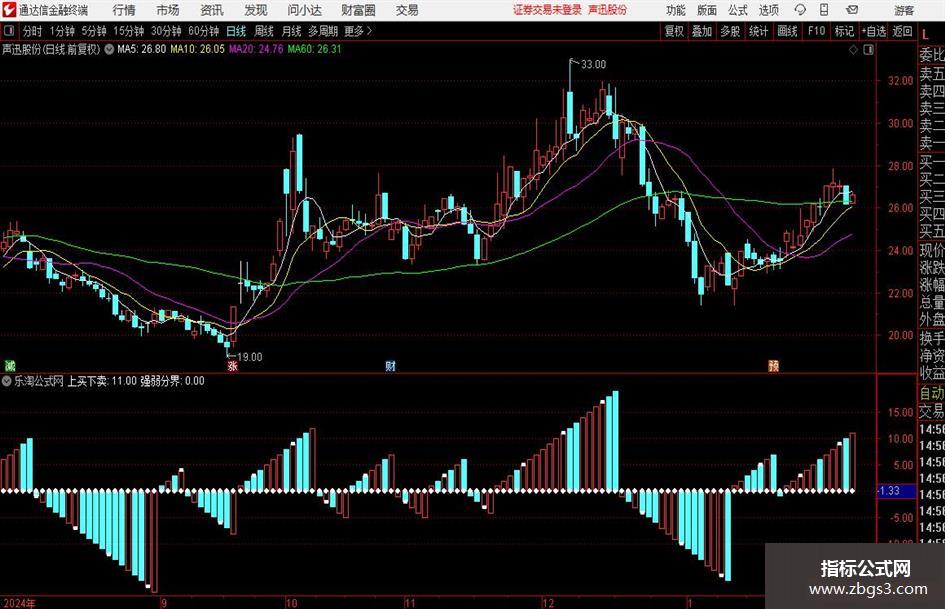Select the 日线 daily period tab
This screenshot has width=945, height=609.
tap(236, 31)
